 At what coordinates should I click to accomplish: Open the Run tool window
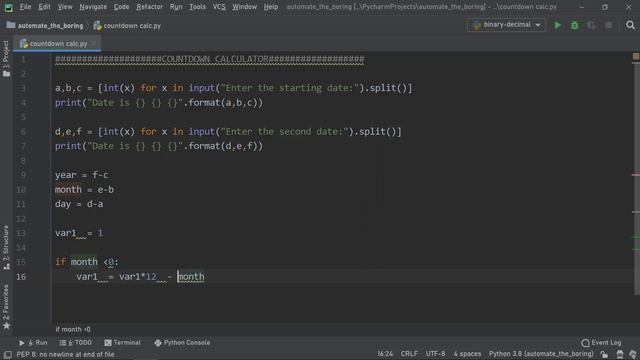click(33, 343)
